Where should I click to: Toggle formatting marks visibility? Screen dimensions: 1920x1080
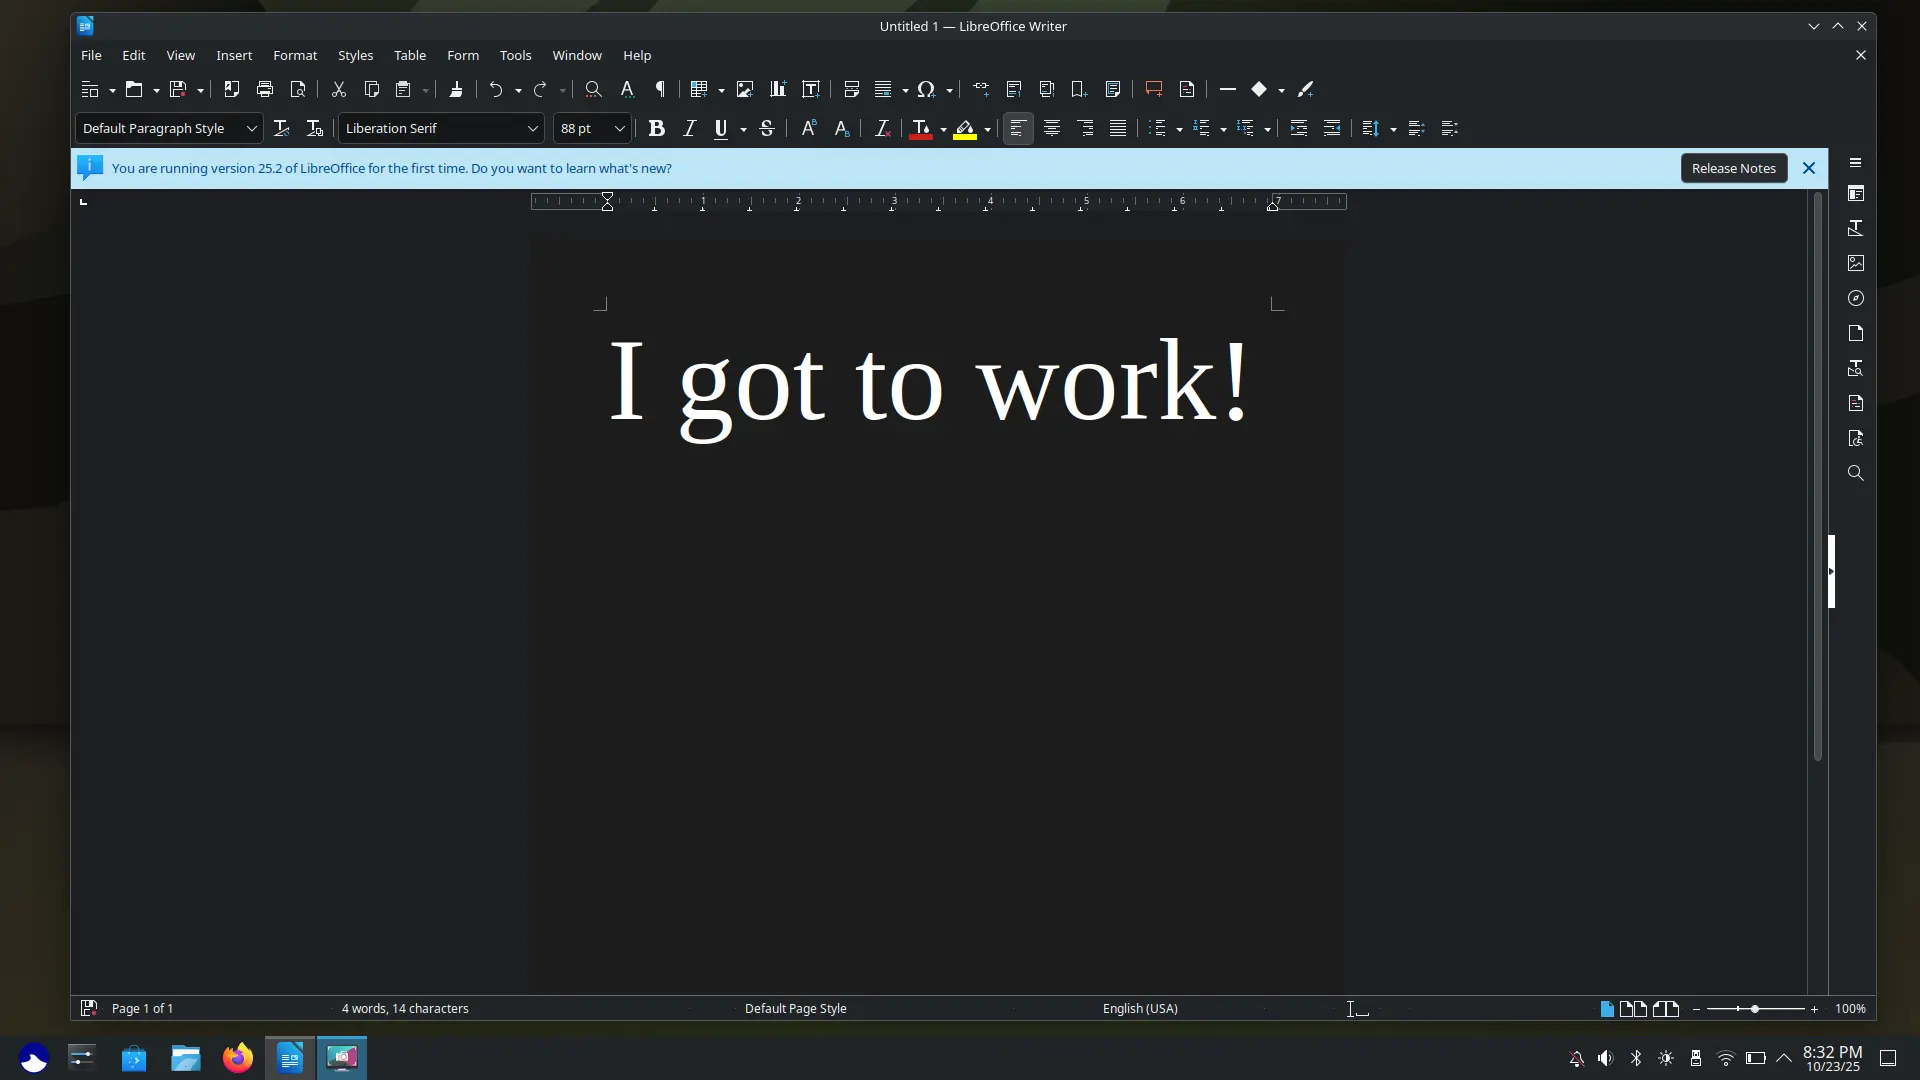pyautogui.click(x=660, y=89)
